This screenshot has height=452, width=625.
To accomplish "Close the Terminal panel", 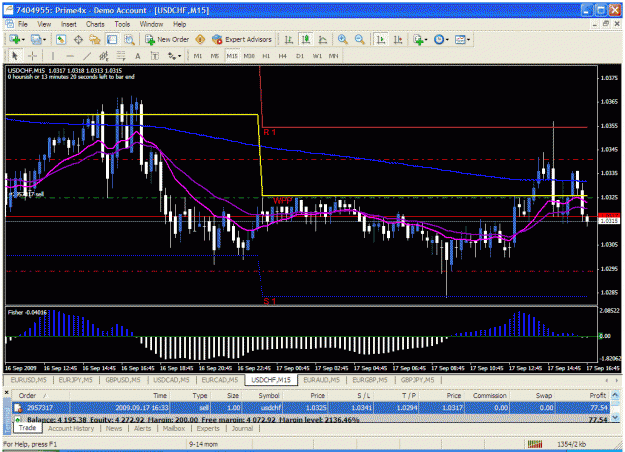I will point(6,393).
